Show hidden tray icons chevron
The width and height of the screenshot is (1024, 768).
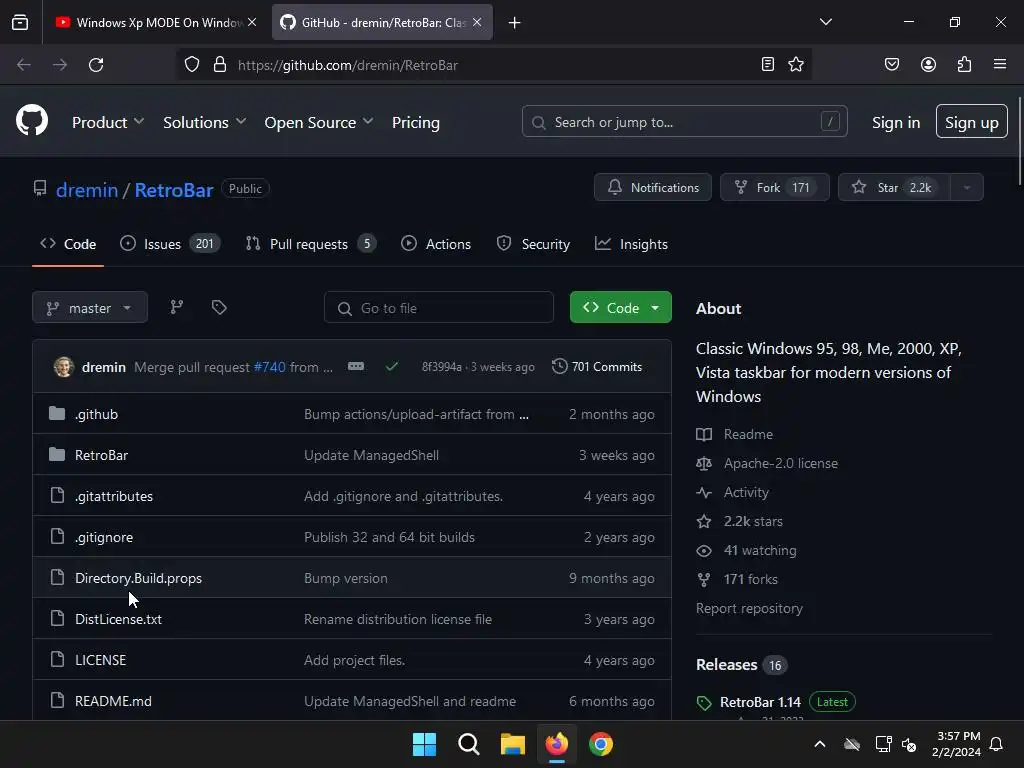tap(820, 744)
